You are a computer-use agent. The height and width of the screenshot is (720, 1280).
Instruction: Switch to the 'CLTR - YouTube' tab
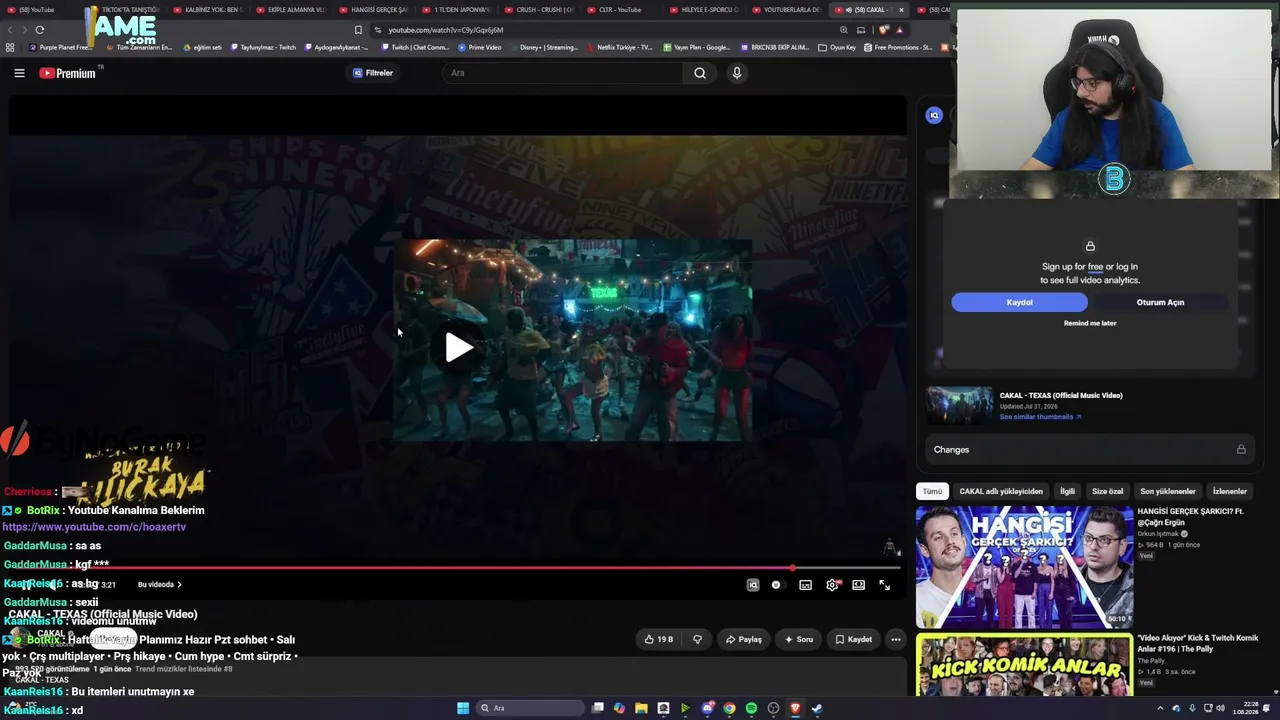click(620, 10)
